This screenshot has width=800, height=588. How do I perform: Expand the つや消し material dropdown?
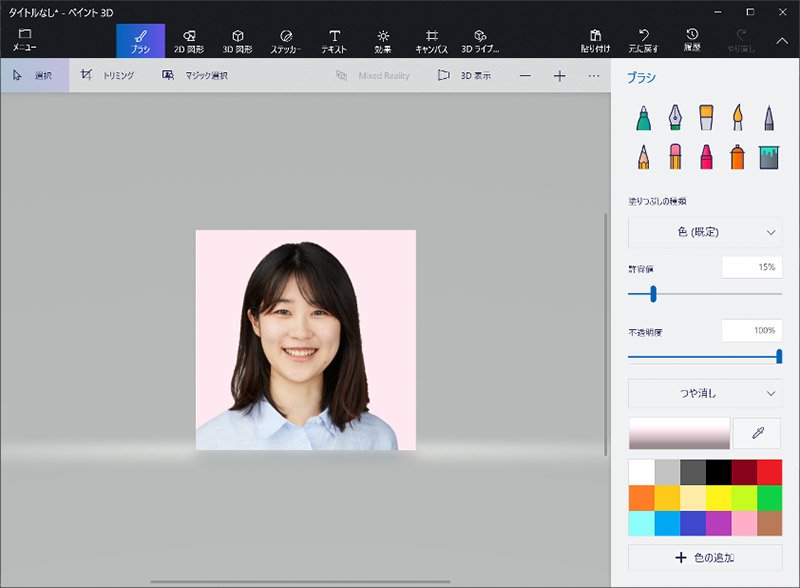704,393
